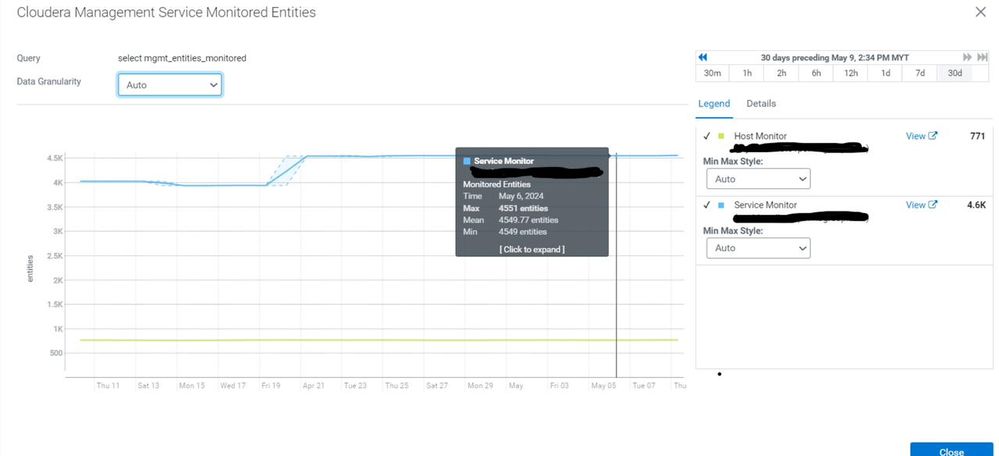
Task: Jump back with the double-left arrow icon
Action: coord(703,57)
